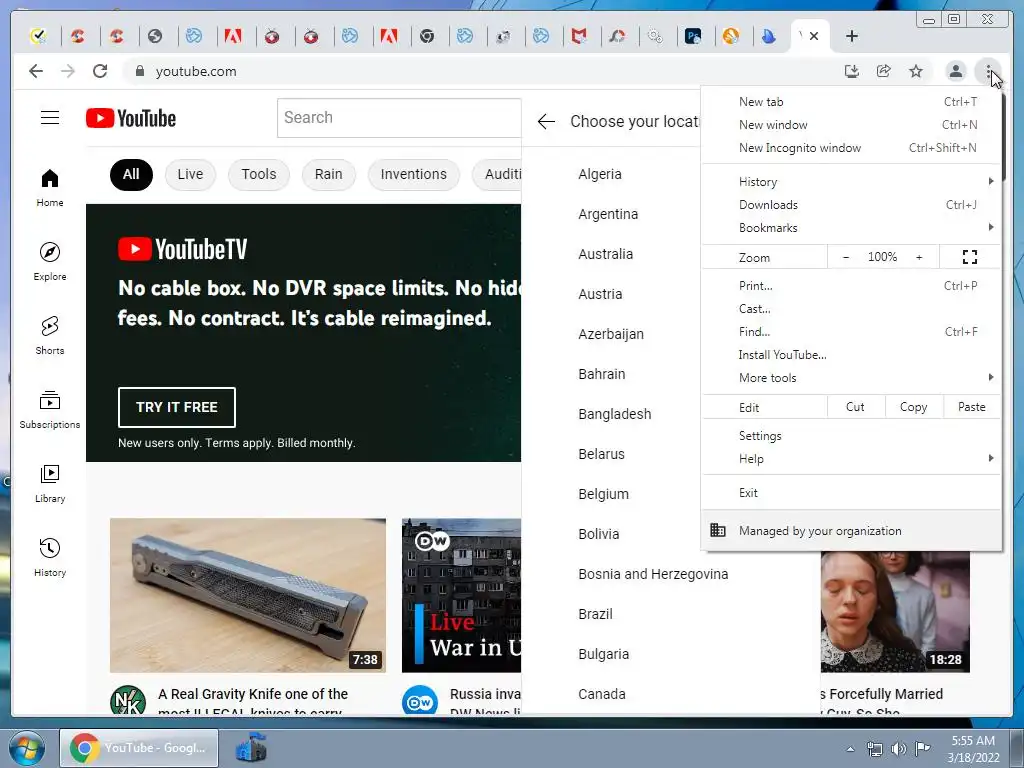Click Cut in the Edit row
The height and width of the screenshot is (768, 1024).
(x=855, y=407)
